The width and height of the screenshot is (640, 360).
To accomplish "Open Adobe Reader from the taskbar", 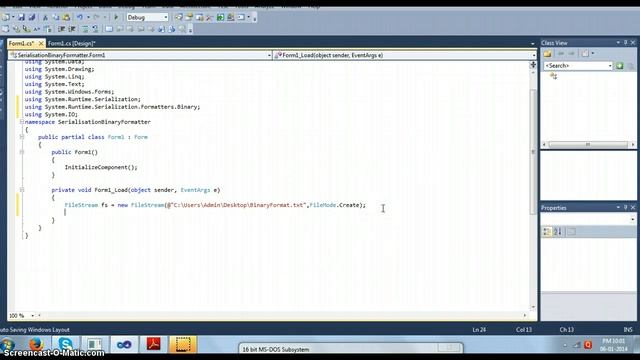I will (x=153, y=344).
